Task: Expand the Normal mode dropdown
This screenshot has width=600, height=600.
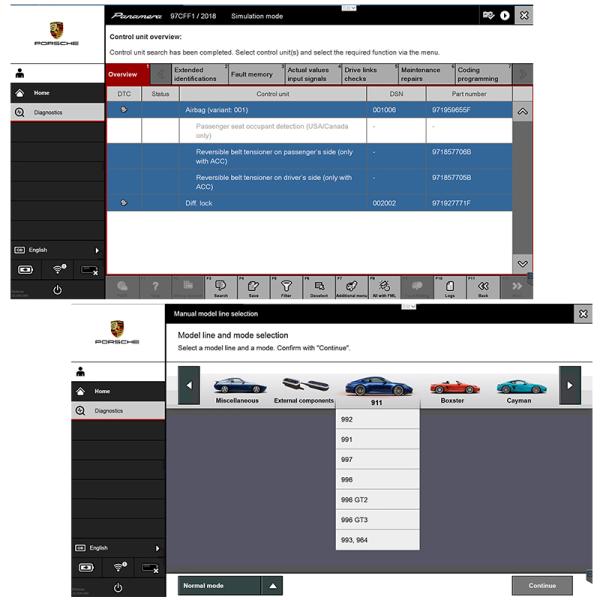Action: pyautogui.click(x=272, y=585)
